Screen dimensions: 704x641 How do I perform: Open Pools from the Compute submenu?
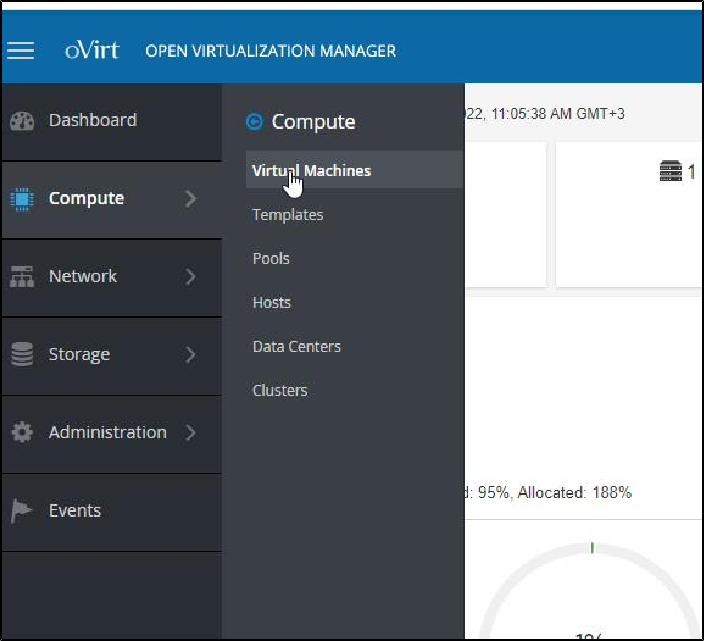tap(271, 259)
